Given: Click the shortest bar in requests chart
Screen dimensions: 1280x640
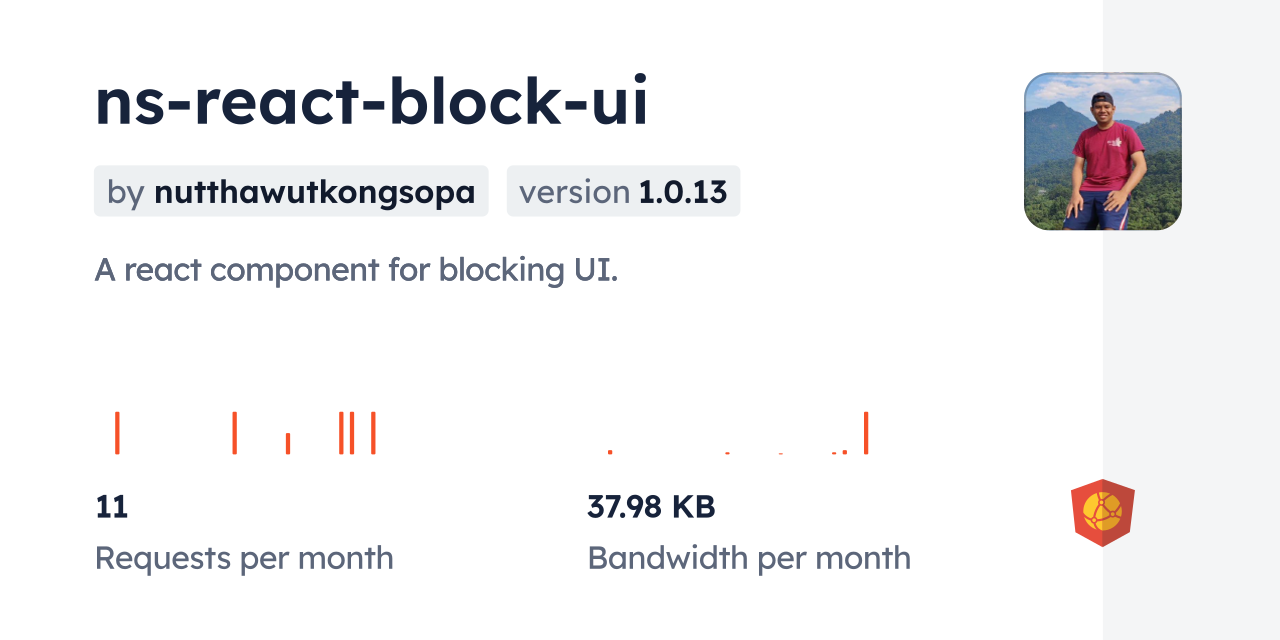Looking at the screenshot, I should point(288,443).
